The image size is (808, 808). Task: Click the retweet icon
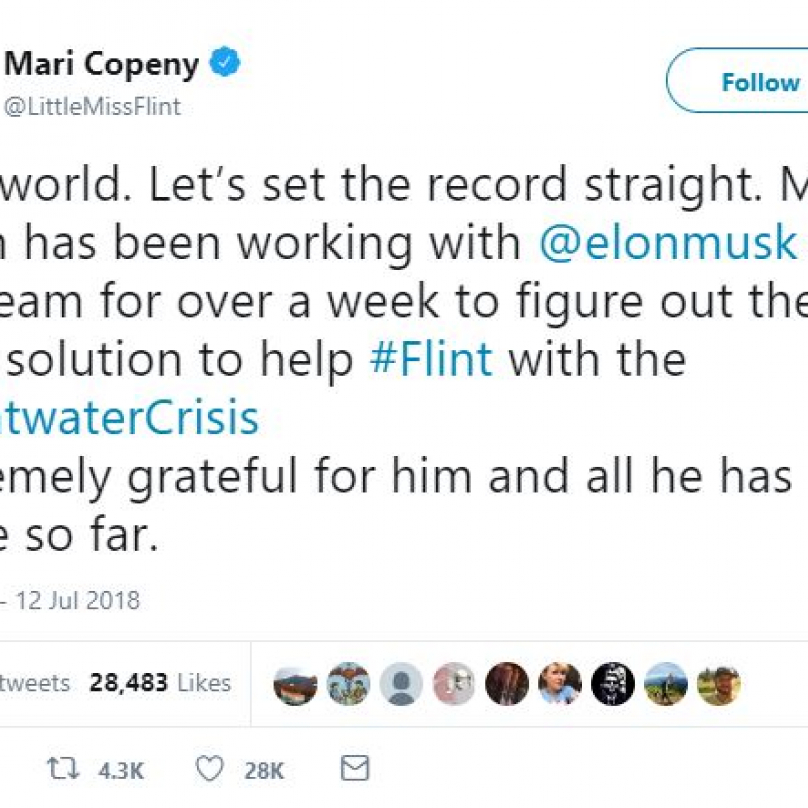tap(65, 769)
